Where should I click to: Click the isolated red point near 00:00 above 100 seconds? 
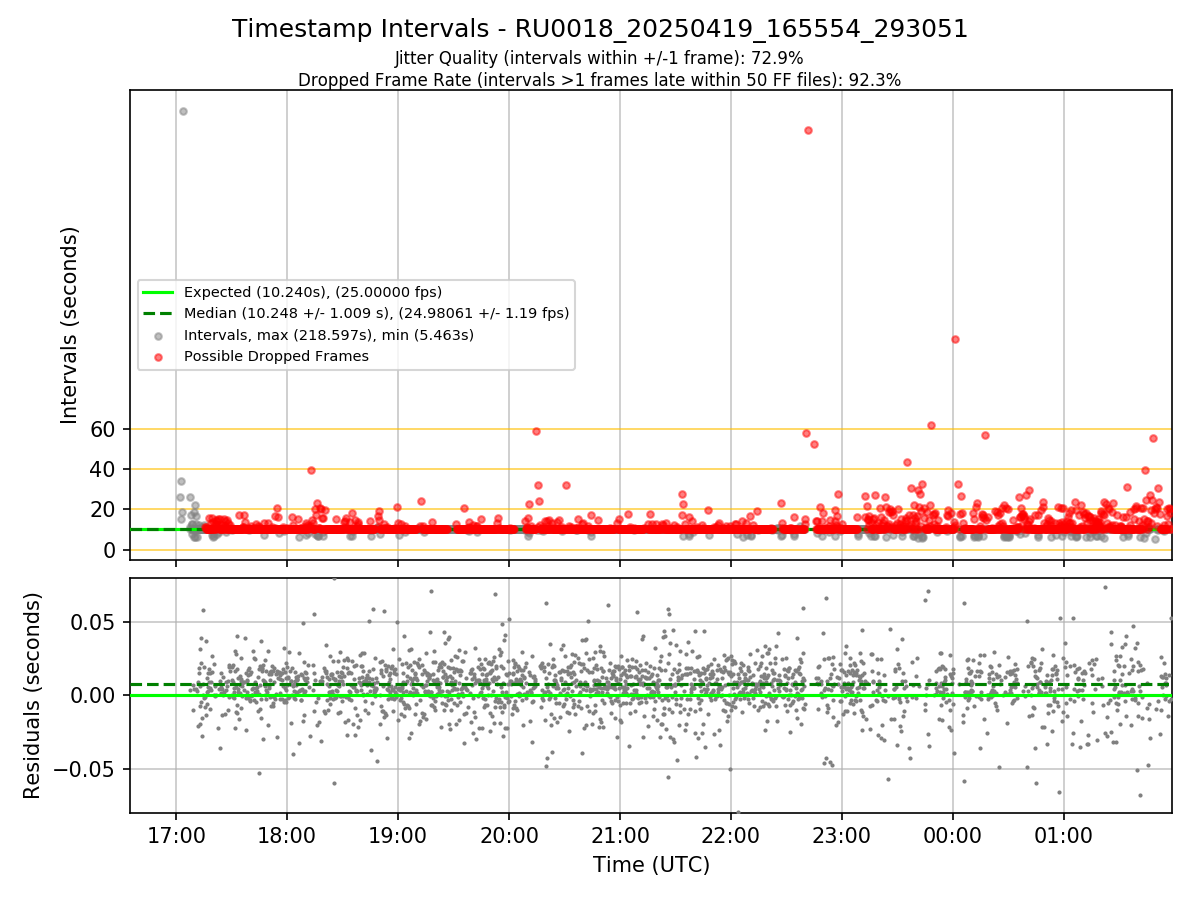coord(955,339)
